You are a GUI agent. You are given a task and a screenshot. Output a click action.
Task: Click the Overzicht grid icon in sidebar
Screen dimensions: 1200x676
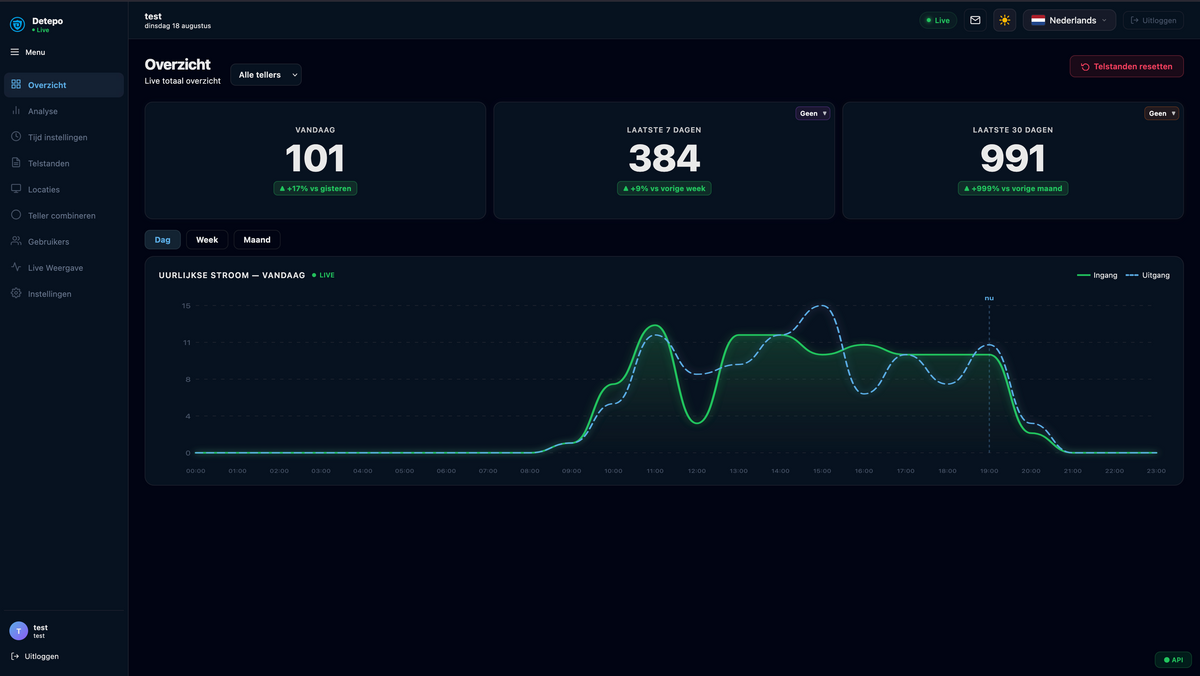[x=16, y=85]
